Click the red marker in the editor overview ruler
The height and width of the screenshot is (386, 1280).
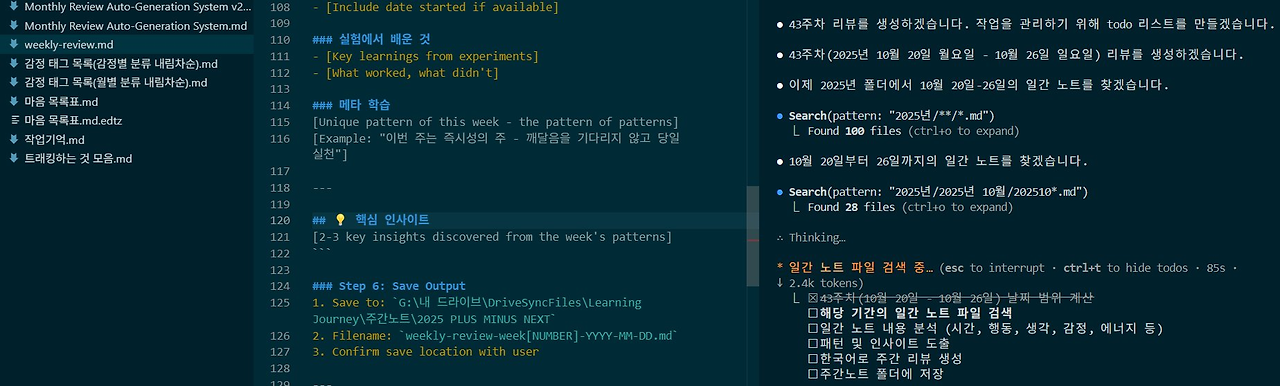click(x=753, y=240)
